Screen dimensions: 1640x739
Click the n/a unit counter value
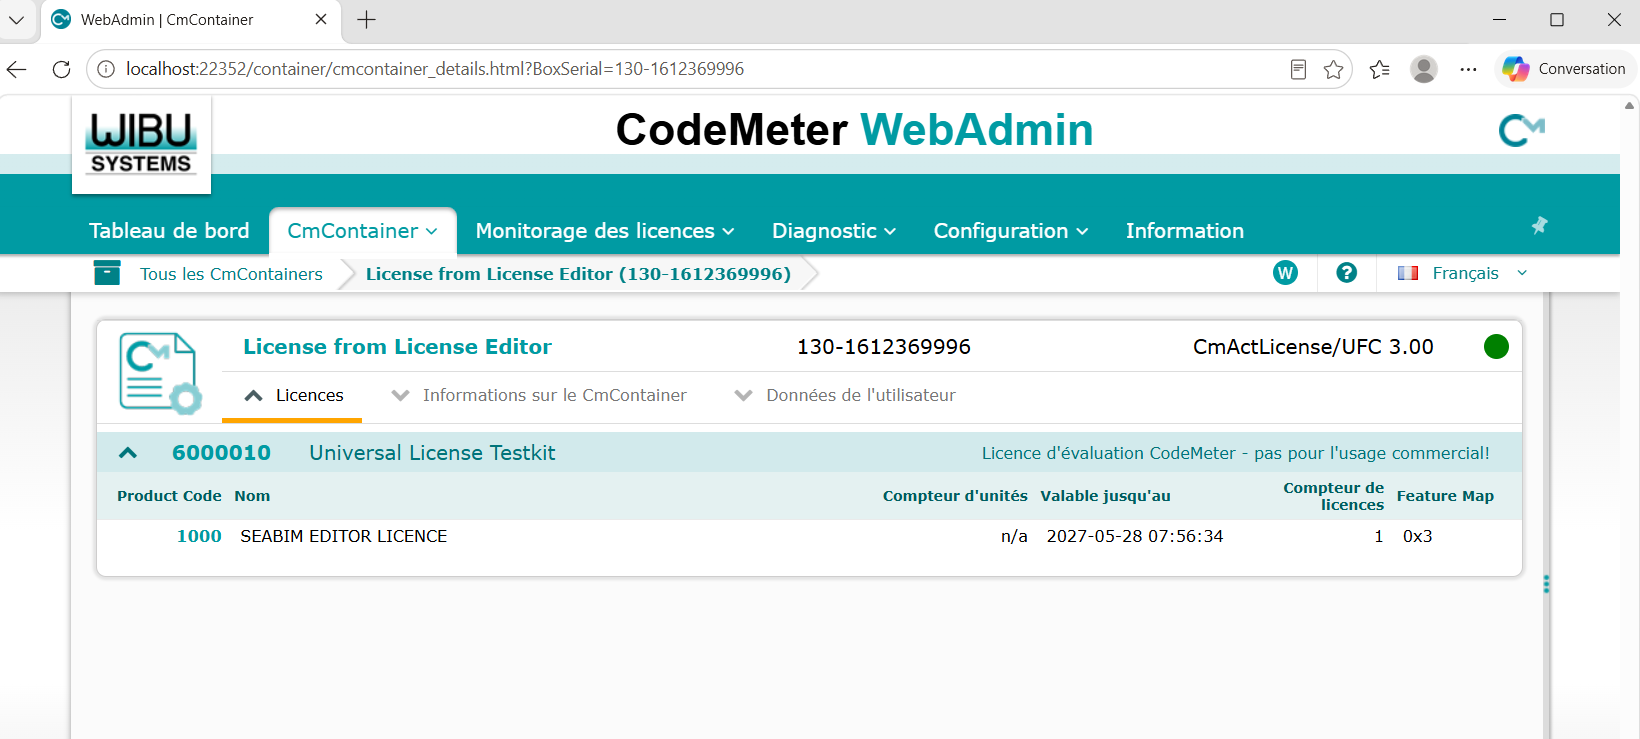click(x=1014, y=536)
